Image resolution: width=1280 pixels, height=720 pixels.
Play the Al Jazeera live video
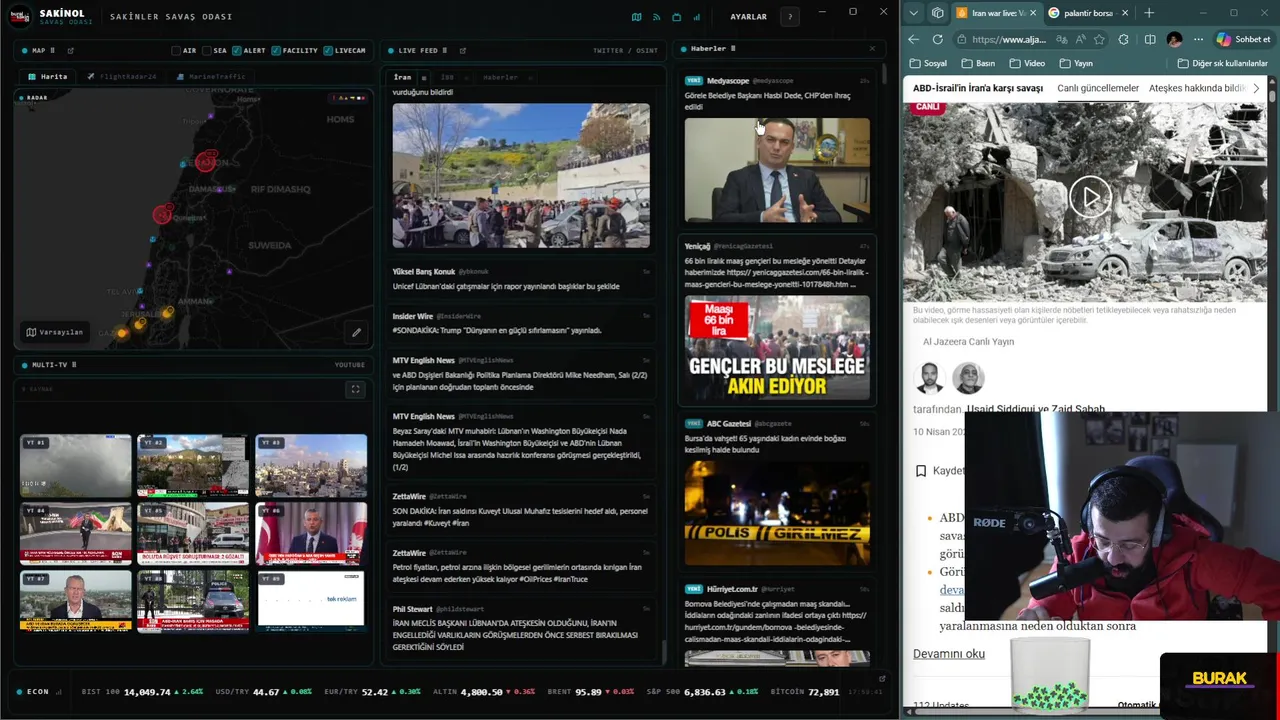pos(1090,197)
